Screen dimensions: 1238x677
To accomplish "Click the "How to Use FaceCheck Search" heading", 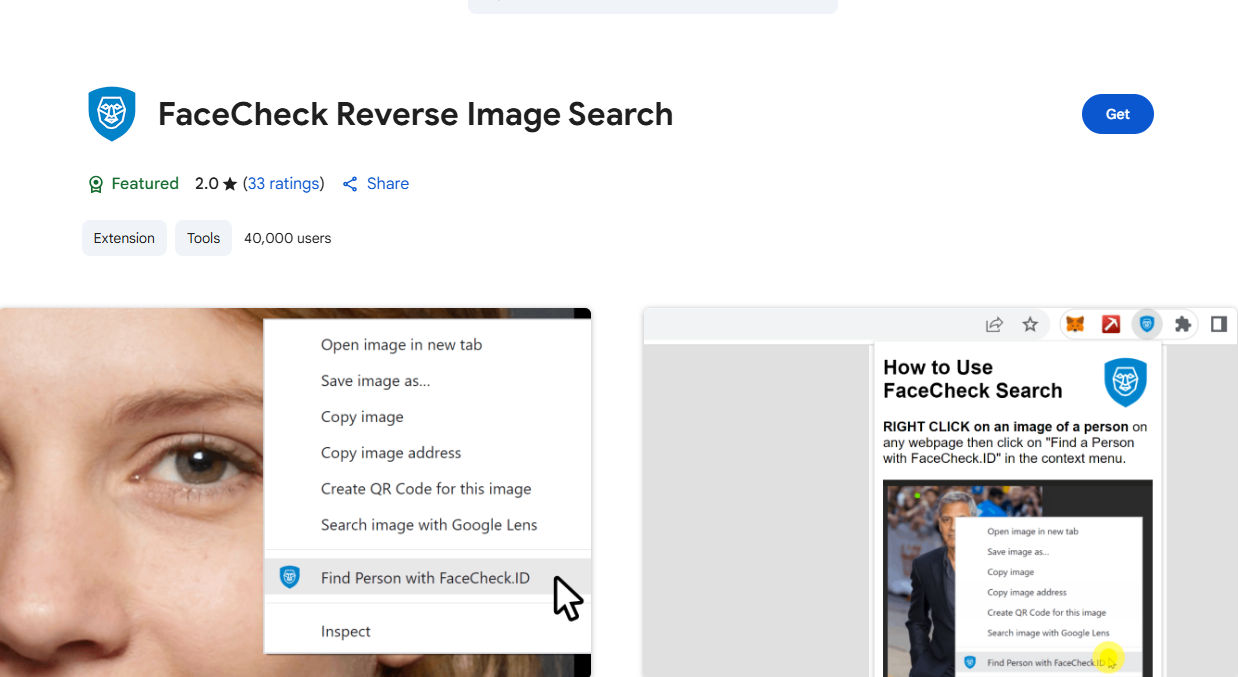I will coord(973,379).
